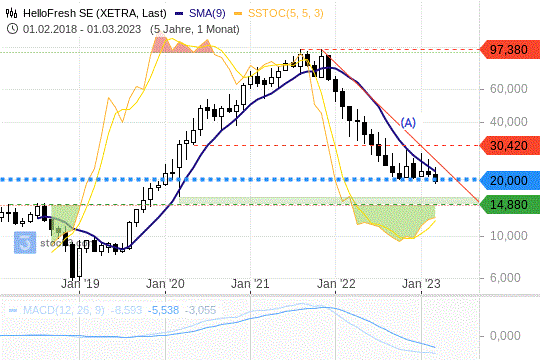540x360 pixels.
Task: Click the Jan '21 time axis marker
Action: pyautogui.click(x=250, y=284)
